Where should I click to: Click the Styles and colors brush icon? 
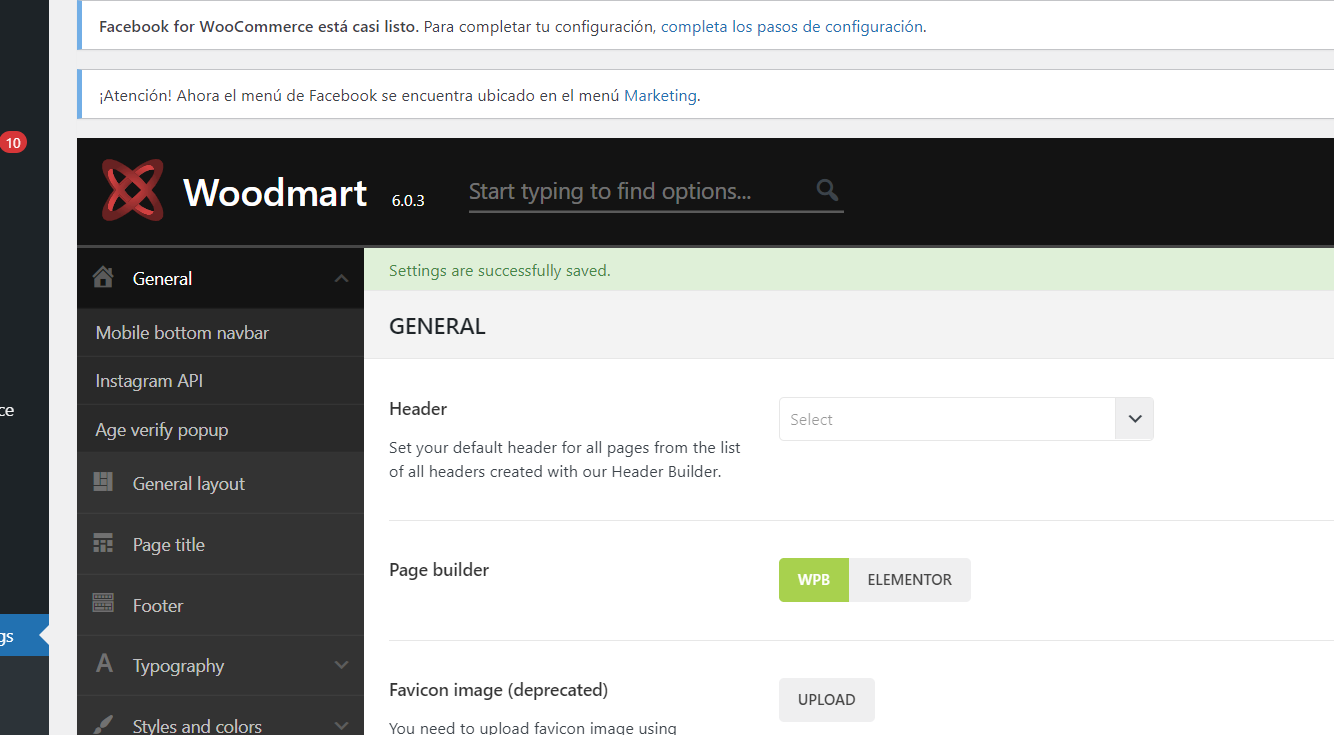tap(103, 724)
